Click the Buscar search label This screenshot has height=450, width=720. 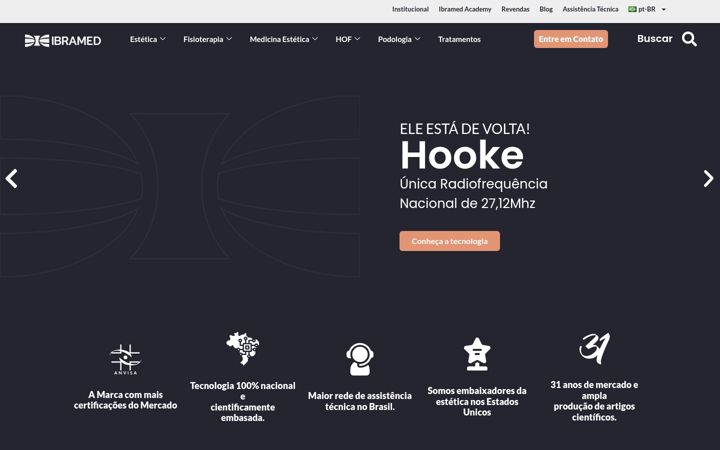click(654, 39)
